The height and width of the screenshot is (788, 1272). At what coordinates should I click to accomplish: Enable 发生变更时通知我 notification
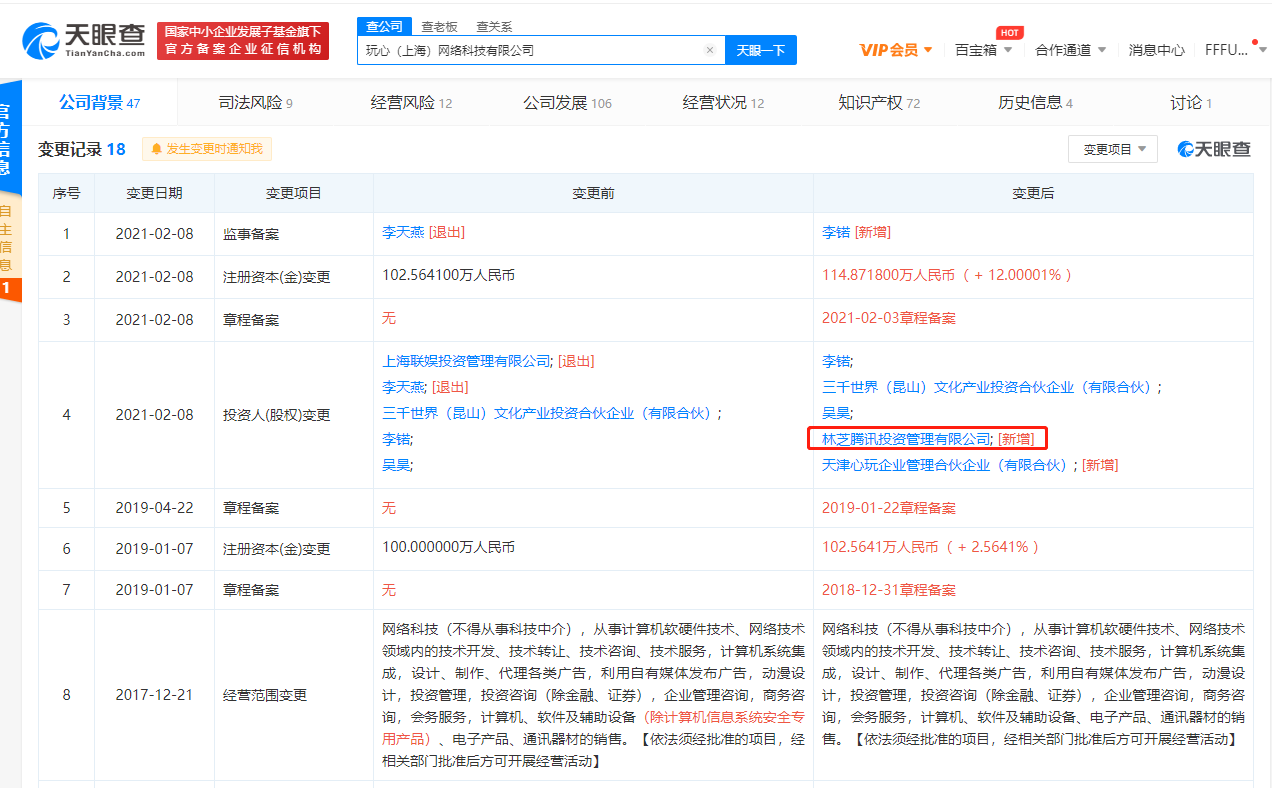click(x=214, y=149)
